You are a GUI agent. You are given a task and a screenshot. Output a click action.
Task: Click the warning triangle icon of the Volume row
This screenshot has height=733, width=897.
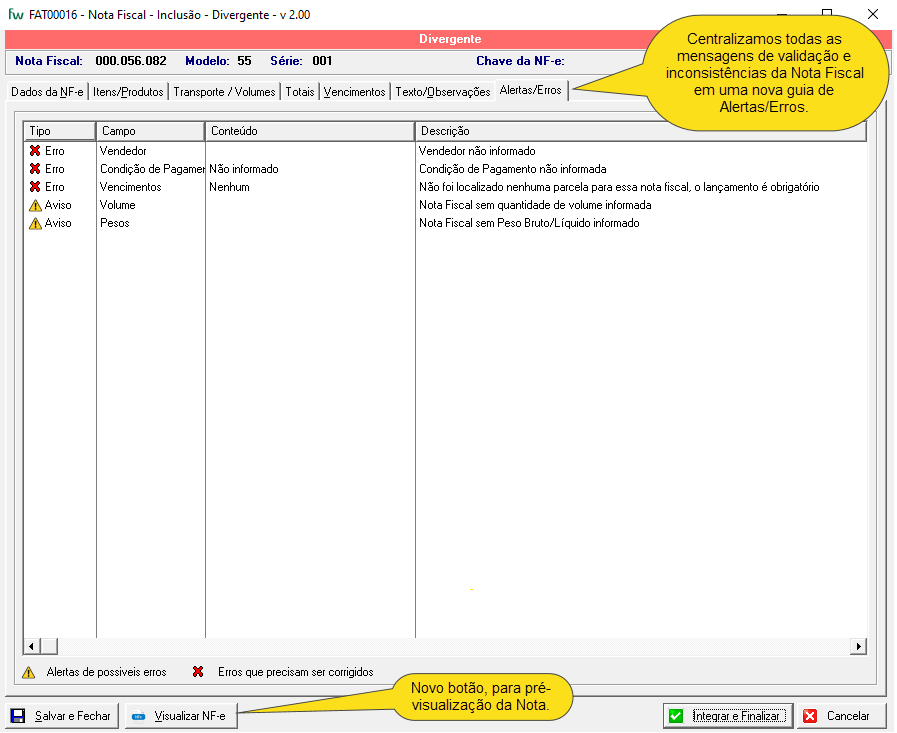tap(35, 205)
